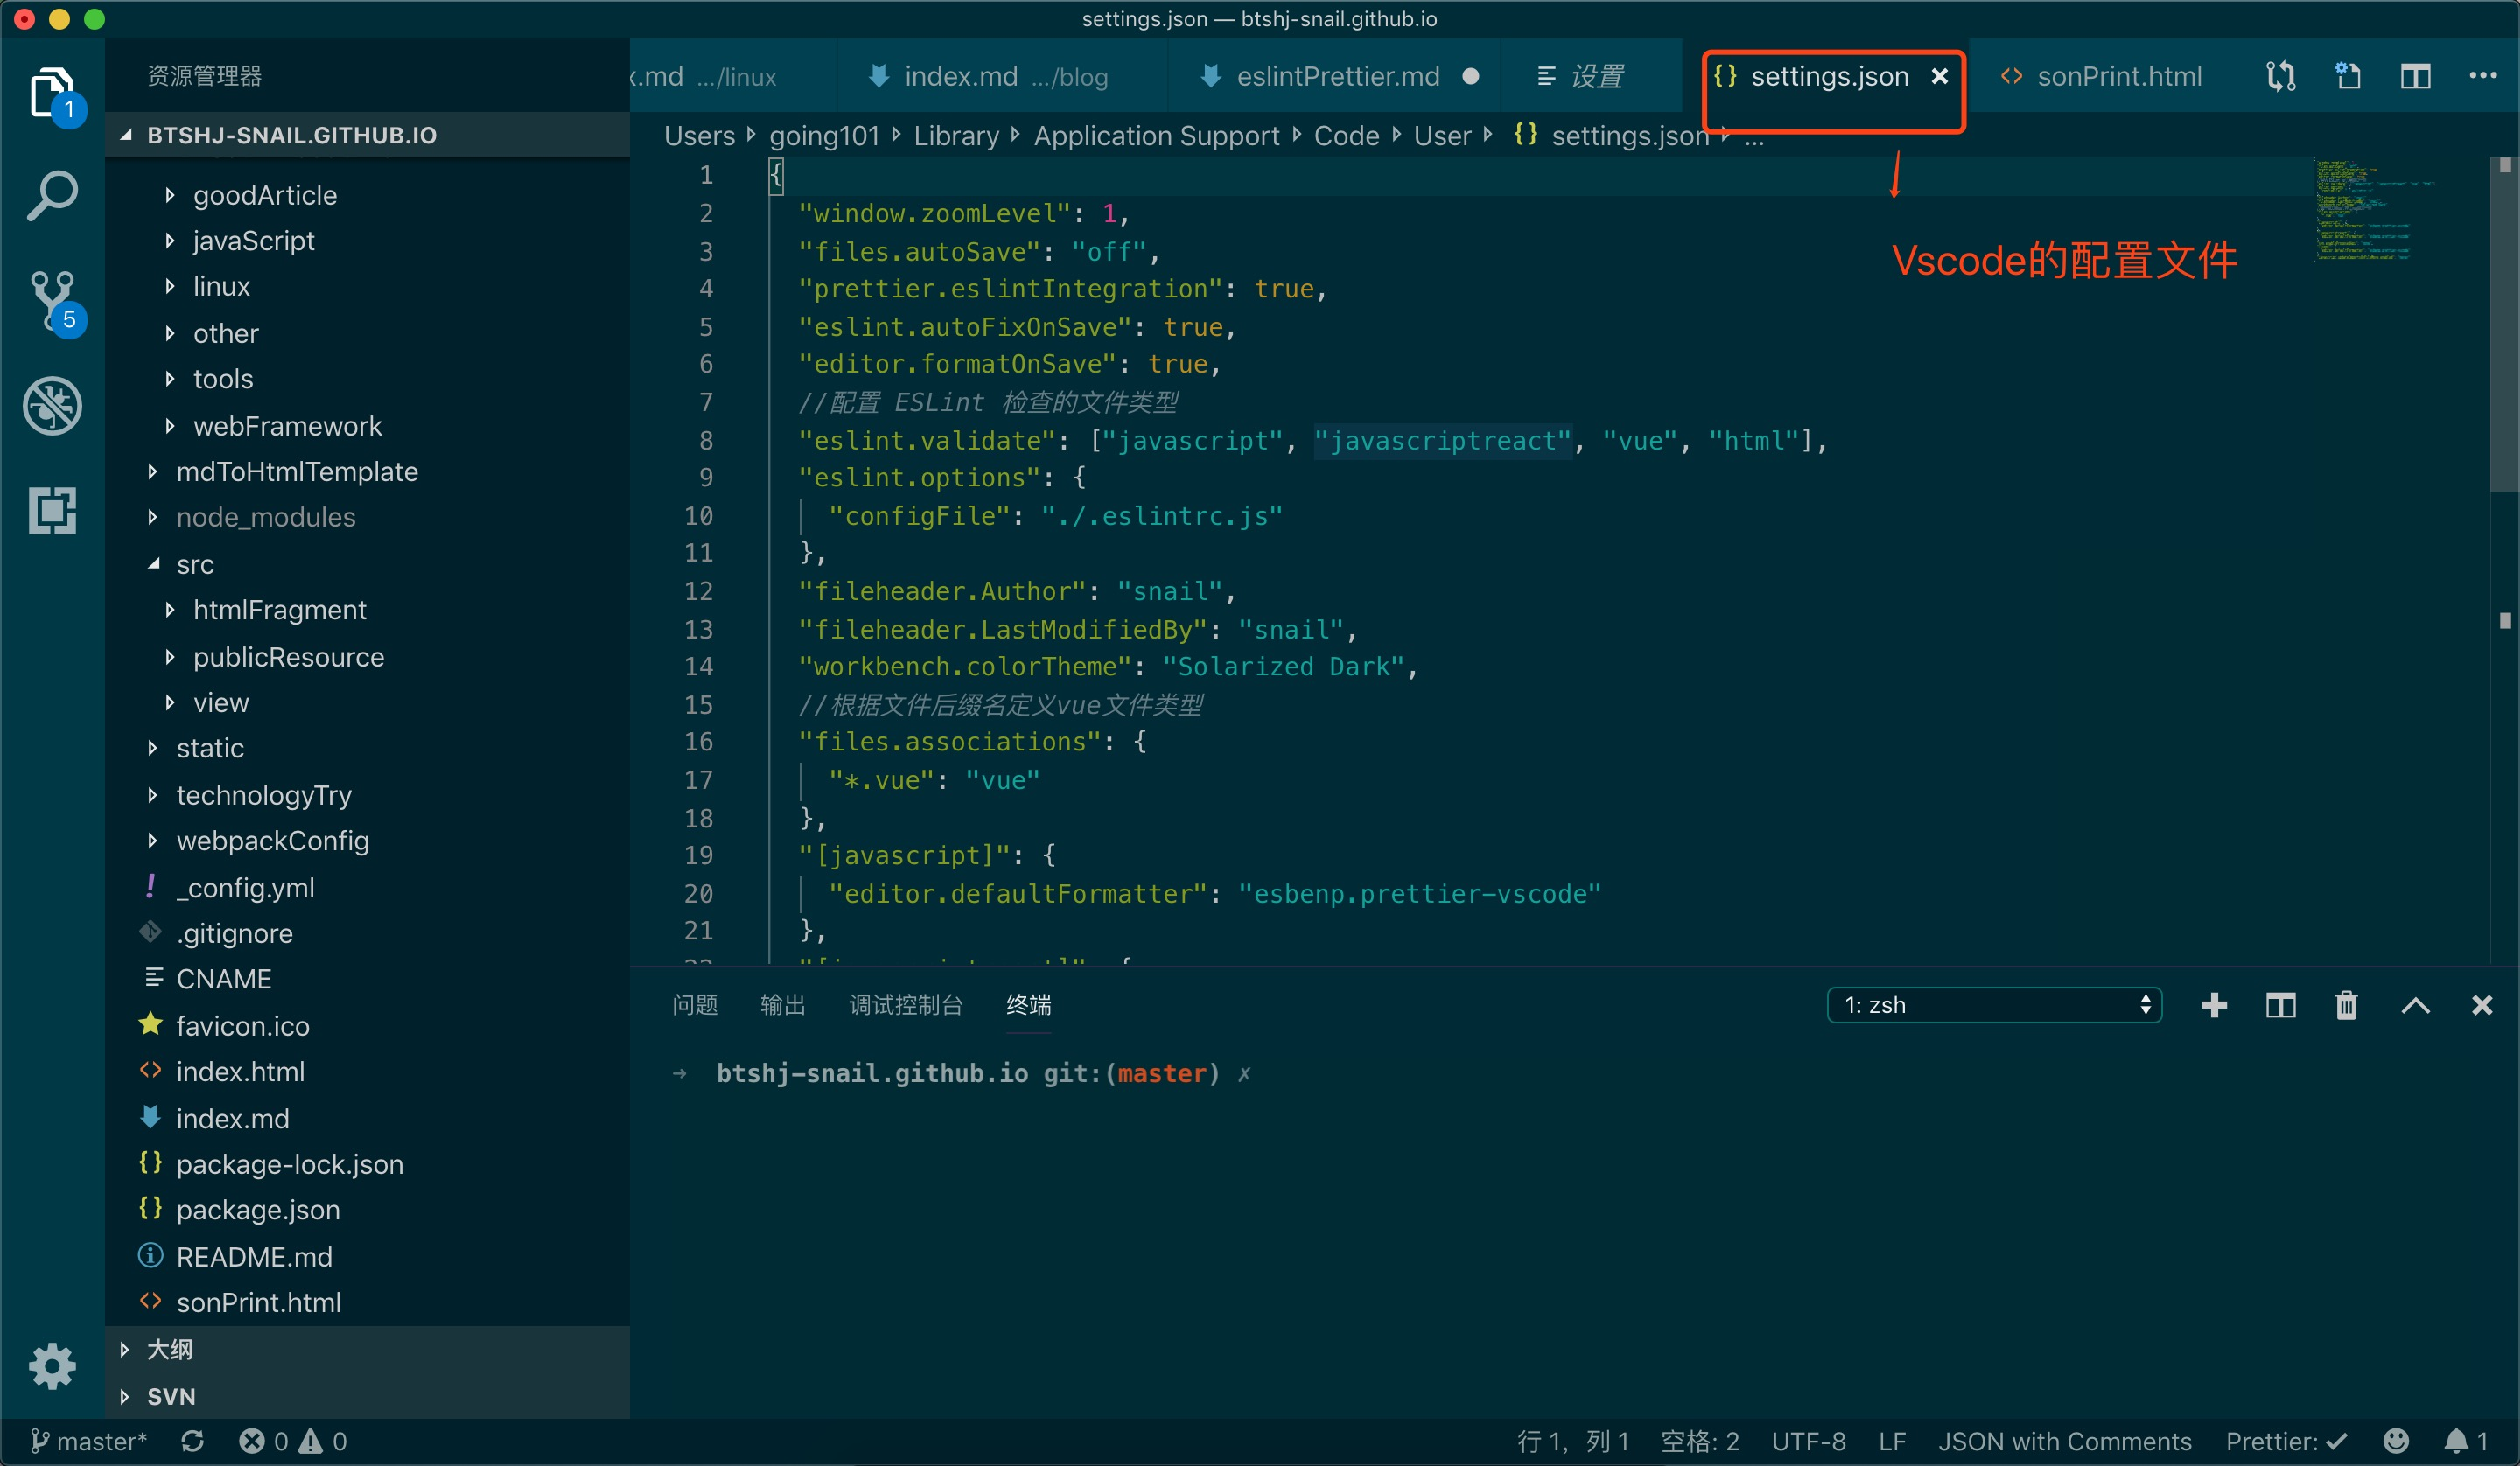Switch to the sonPrint.html tab
2520x1466 pixels.
point(2118,76)
